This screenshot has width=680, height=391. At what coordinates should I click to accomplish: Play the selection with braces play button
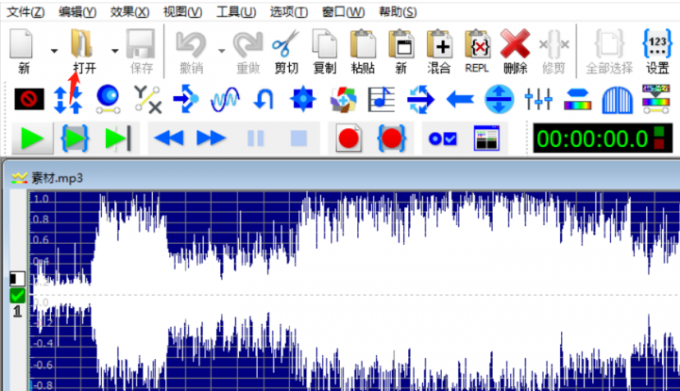(x=75, y=139)
